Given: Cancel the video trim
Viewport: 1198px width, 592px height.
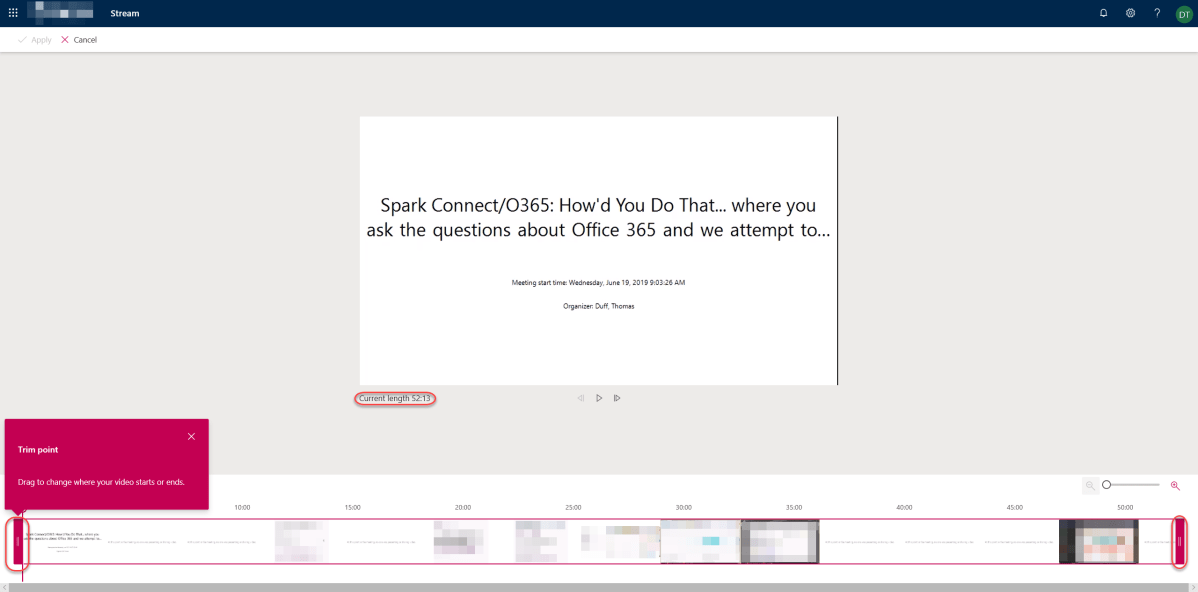Looking at the screenshot, I should click(x=79, y=39).
